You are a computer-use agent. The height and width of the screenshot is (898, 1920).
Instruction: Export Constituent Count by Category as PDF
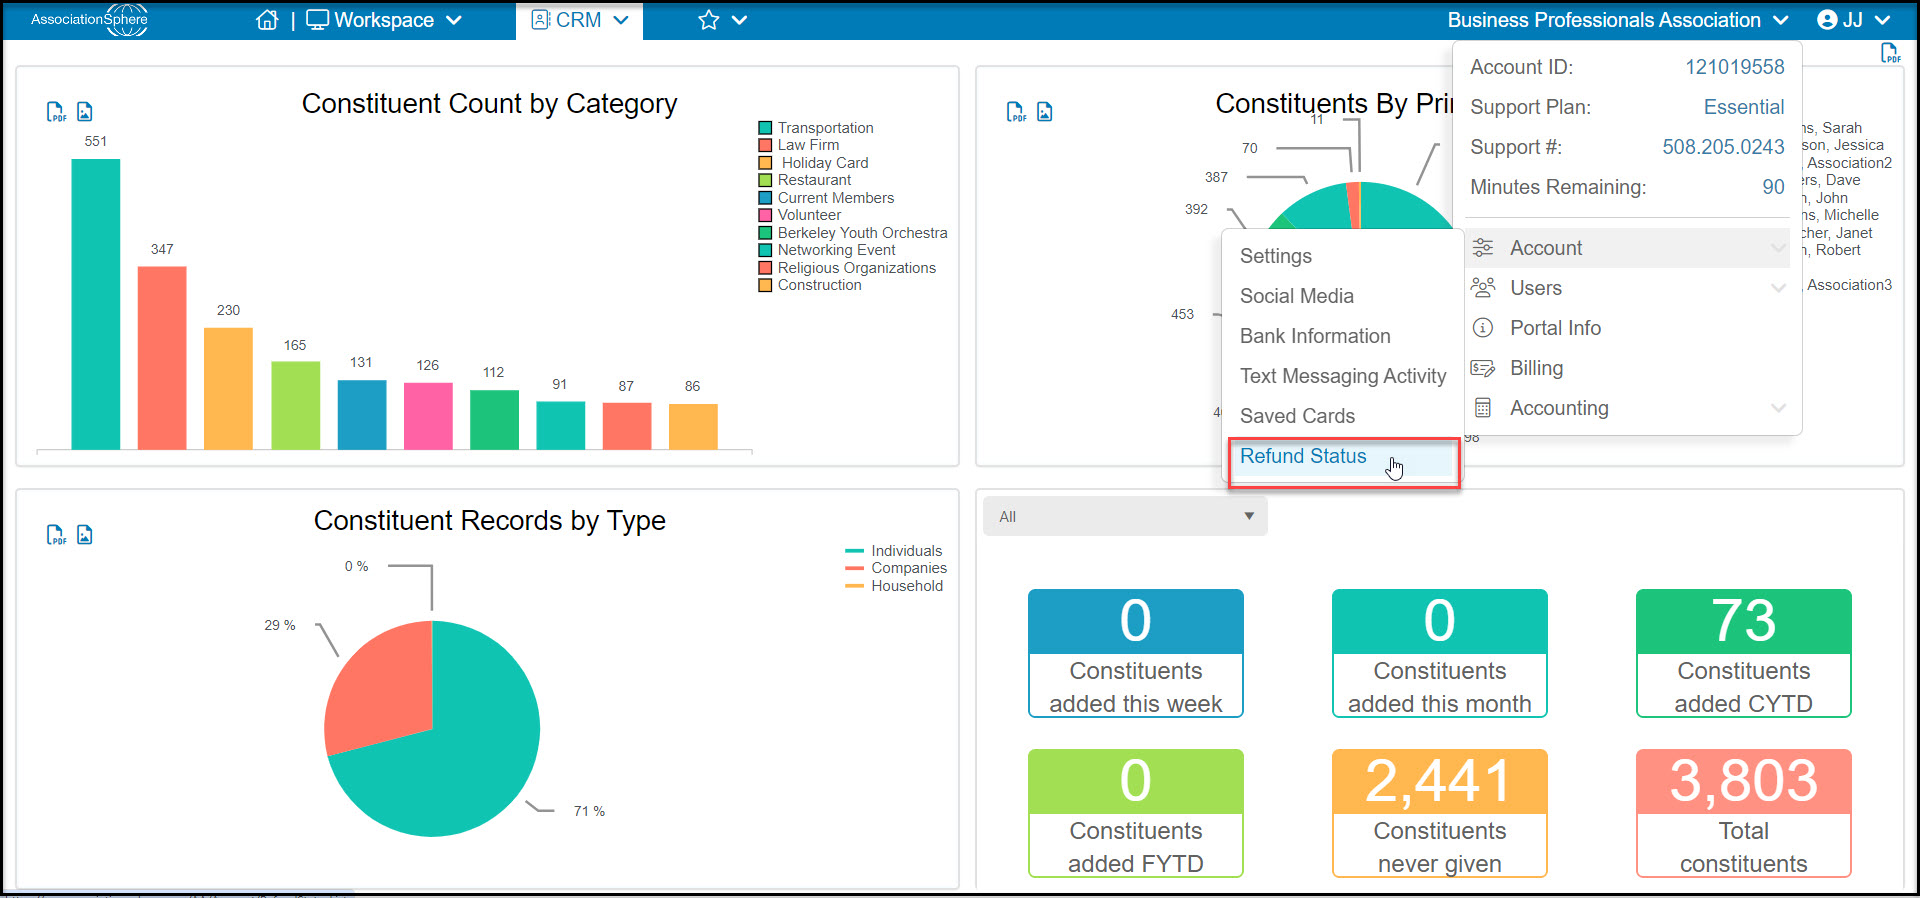click(56, 112)
